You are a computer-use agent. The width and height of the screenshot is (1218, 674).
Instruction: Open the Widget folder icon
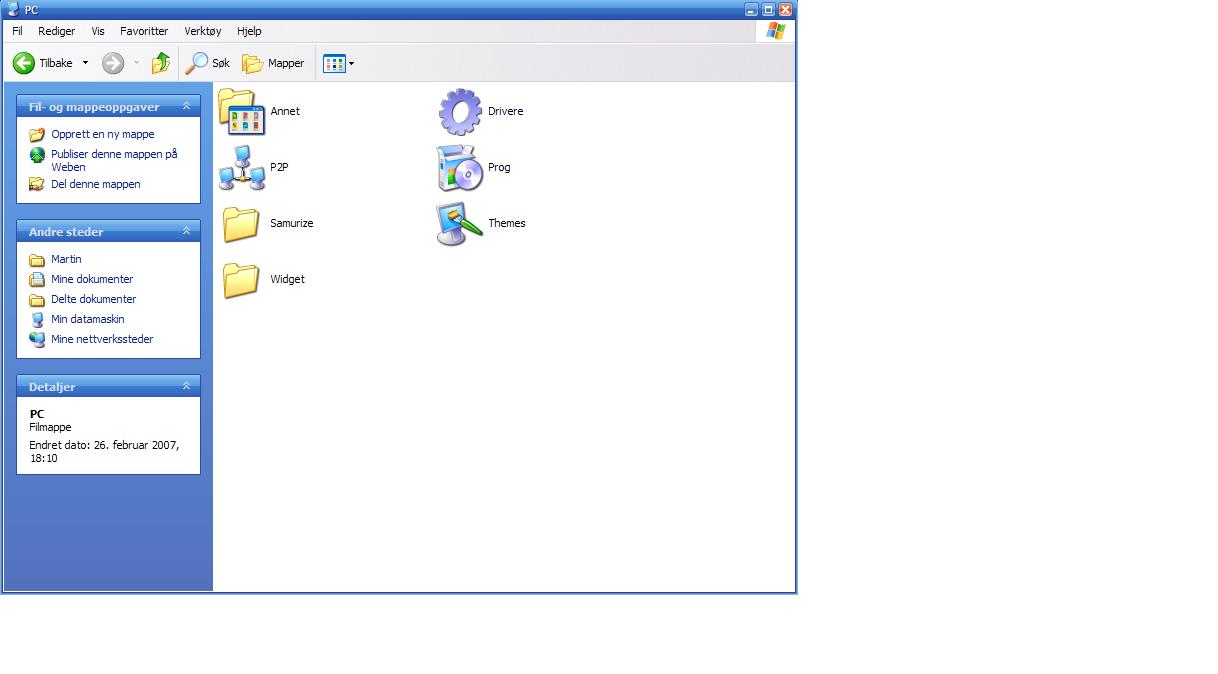pos(241,279)
